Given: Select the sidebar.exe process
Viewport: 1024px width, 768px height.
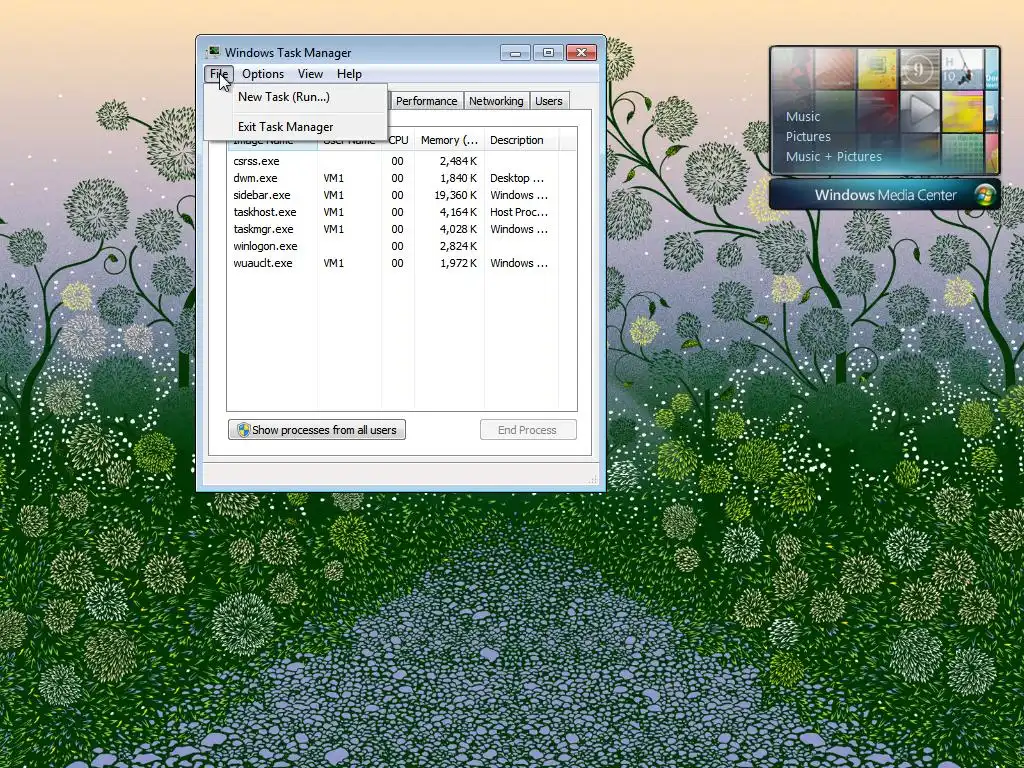Looking at the screenshot, I should [x=394, y=195].
